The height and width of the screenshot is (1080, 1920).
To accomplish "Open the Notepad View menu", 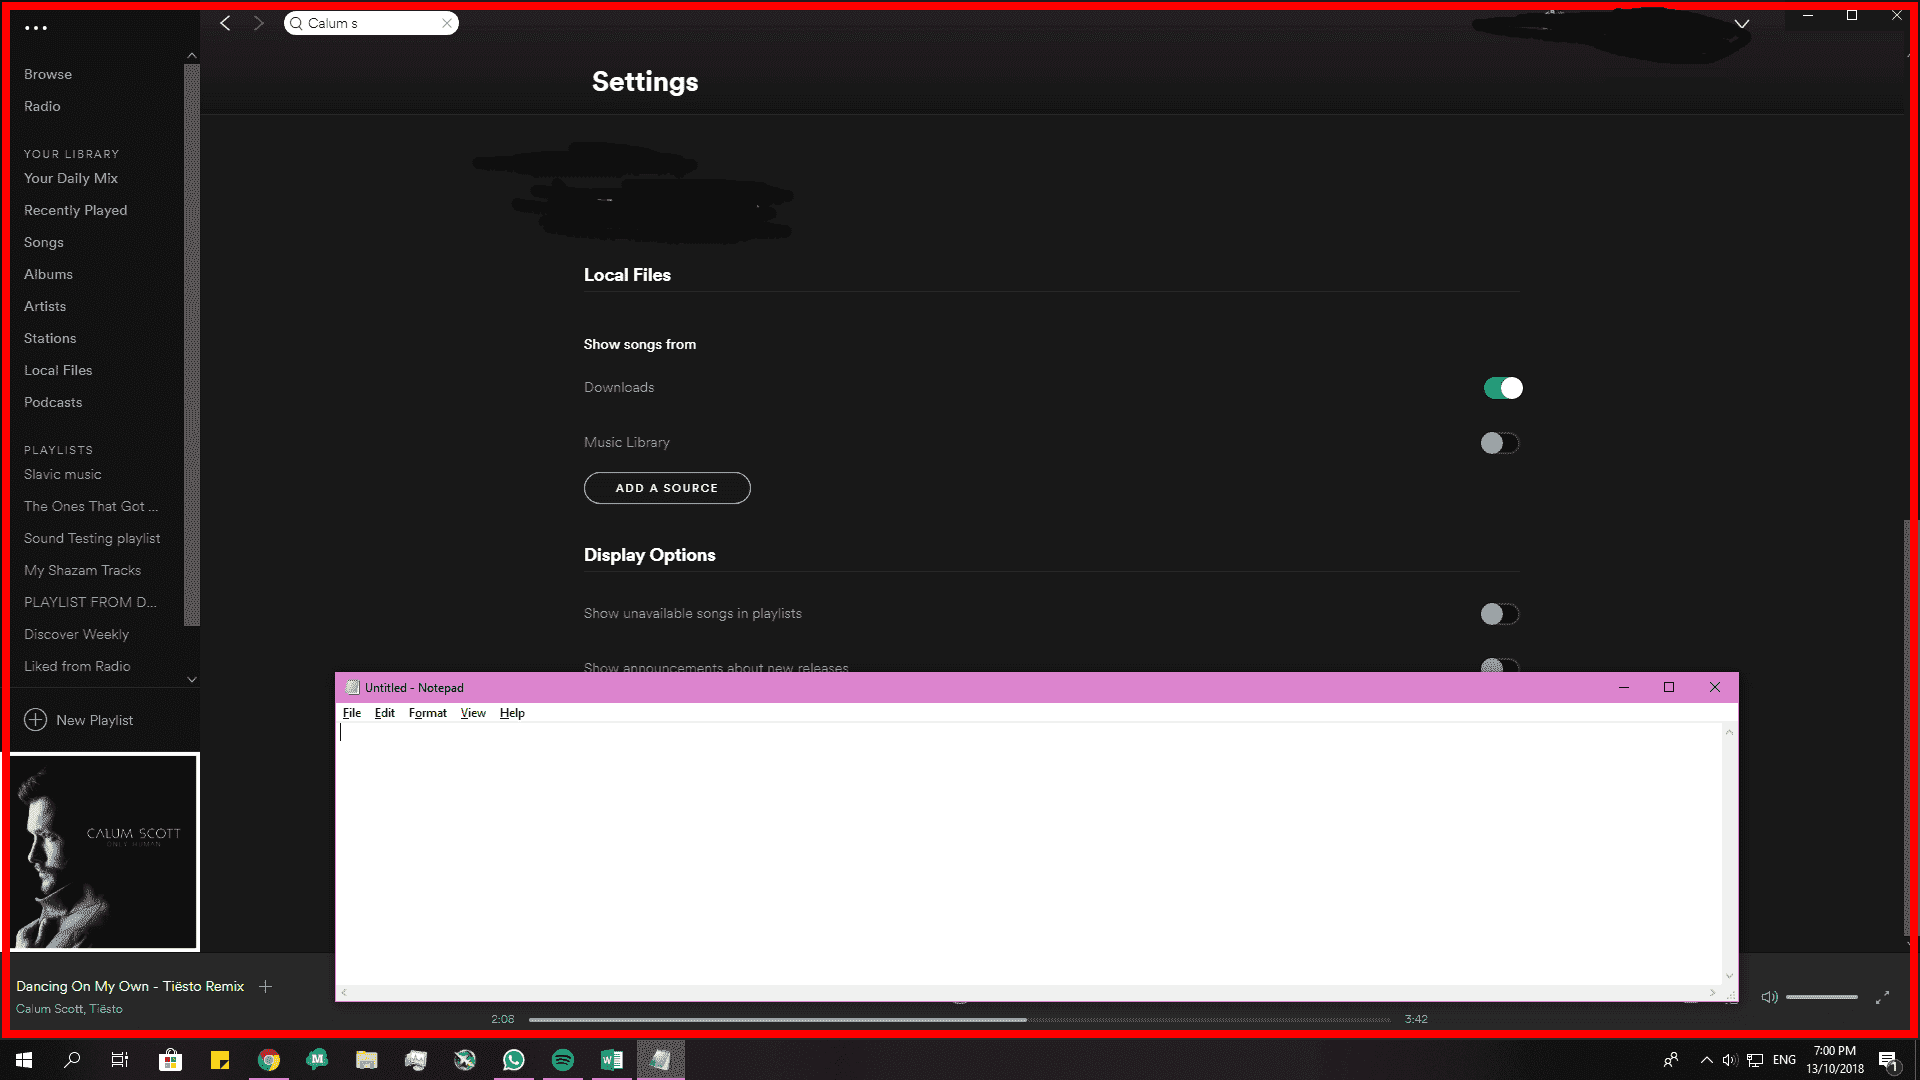I will [473, 713].
